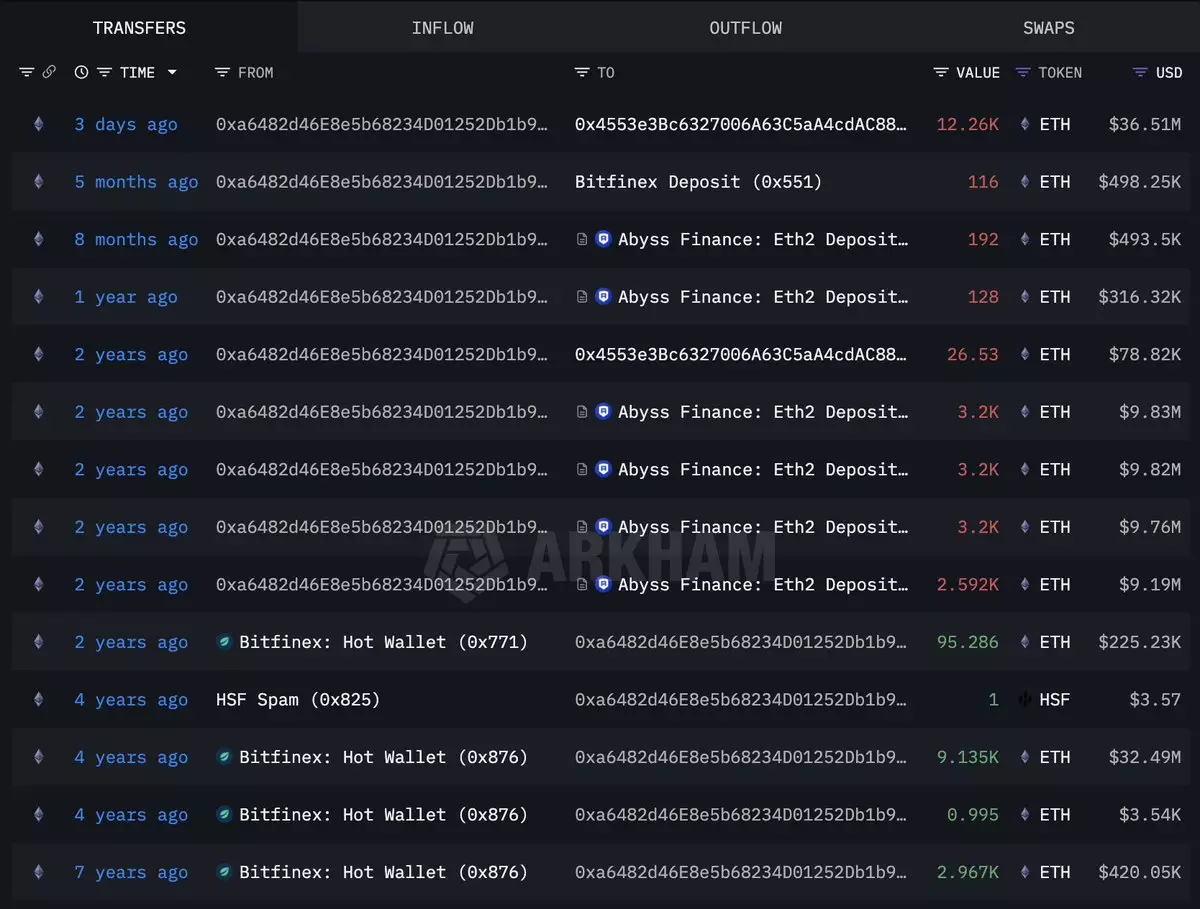Click the link icon in the table header
Image resolution: width=1200 pixels, height=909 pixels.
pyautogui.click(x=49, y=73)
